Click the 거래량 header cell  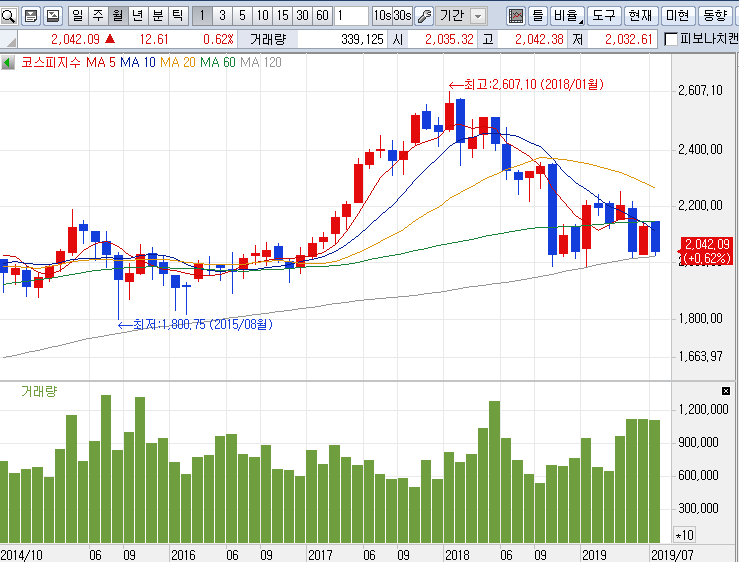coord(268,39)
